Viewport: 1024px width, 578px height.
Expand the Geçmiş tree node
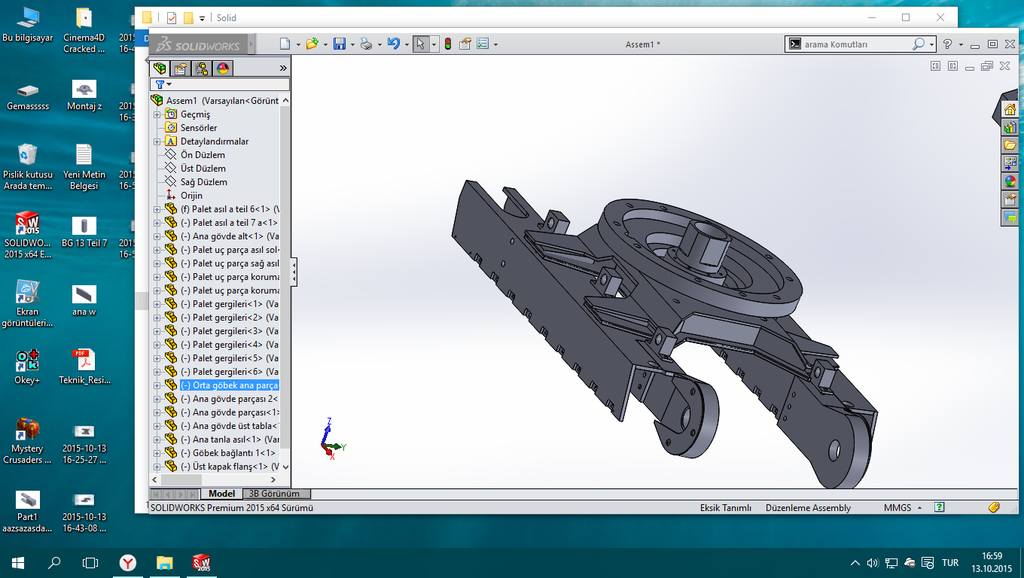coord(157,114)
